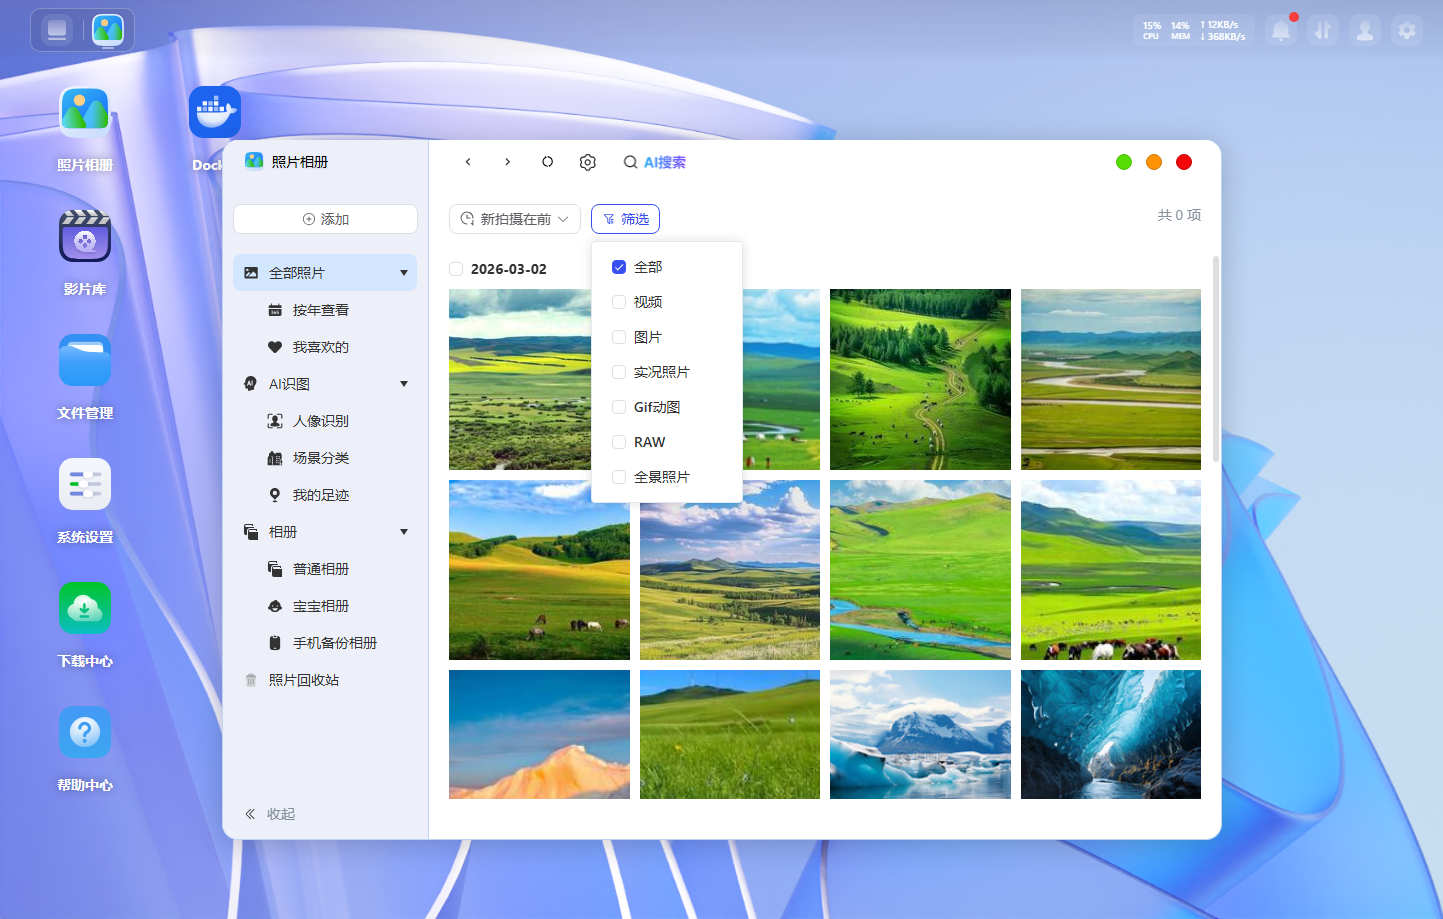The image size is (1443, 919).
Task: Open the forest path meadow photo
Action: pos(920,379)
